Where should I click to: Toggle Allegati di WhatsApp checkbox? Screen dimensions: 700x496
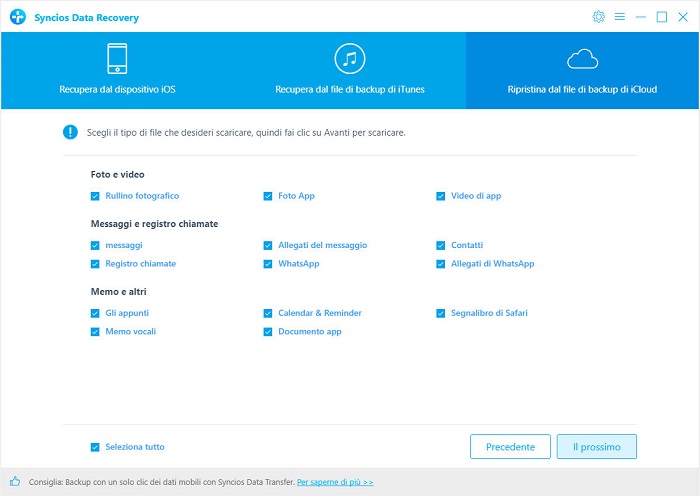point(441,264)
